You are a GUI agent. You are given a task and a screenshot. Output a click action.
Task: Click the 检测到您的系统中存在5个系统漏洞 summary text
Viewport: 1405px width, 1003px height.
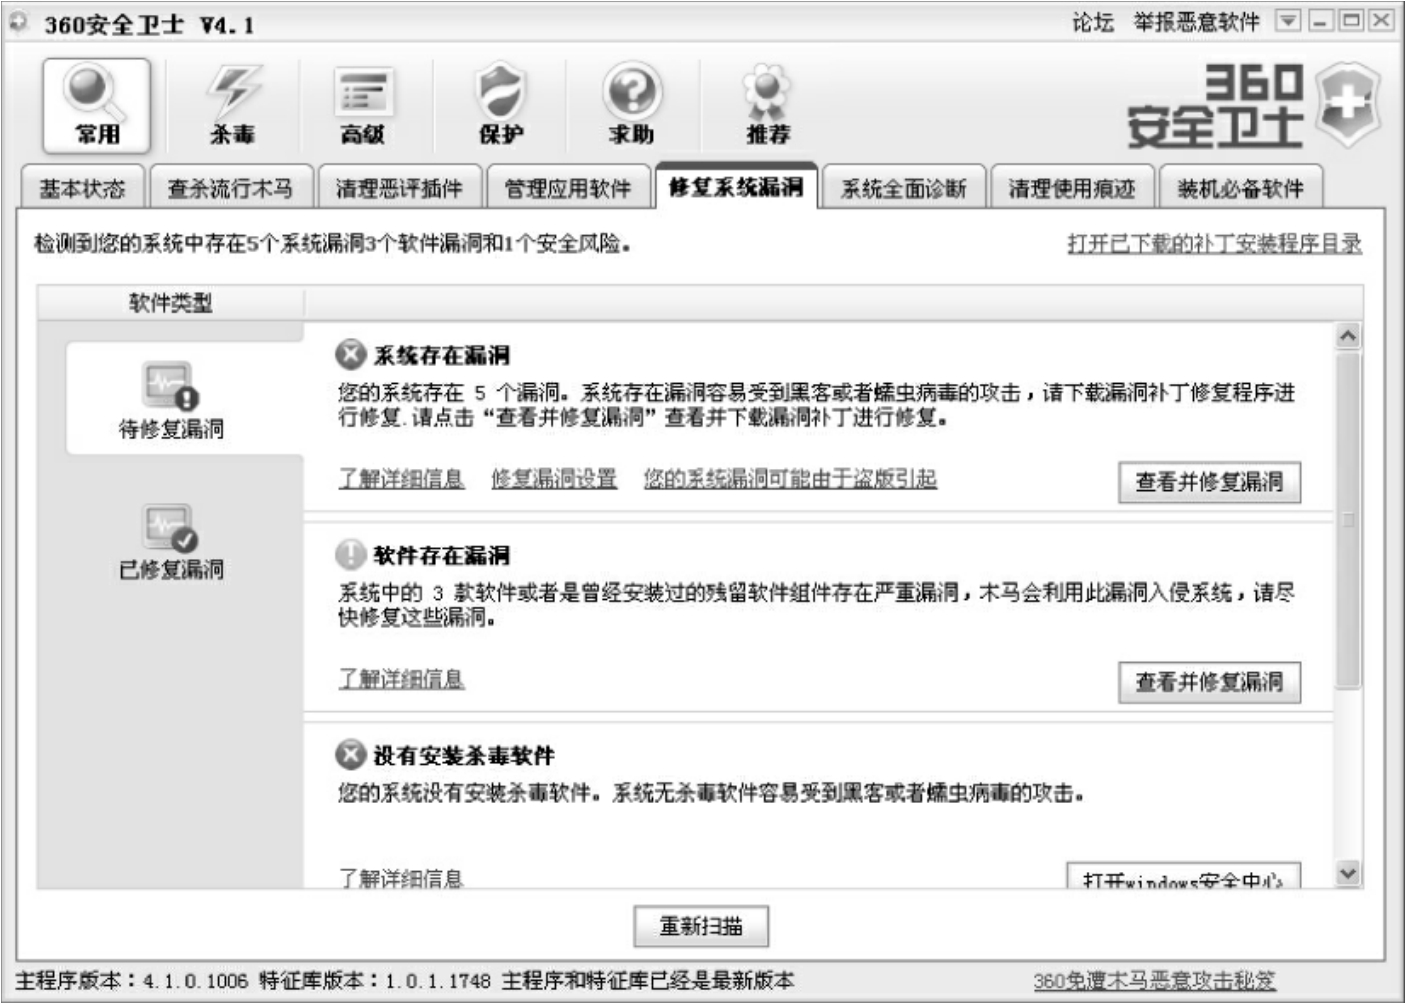[x=332, y=243]
